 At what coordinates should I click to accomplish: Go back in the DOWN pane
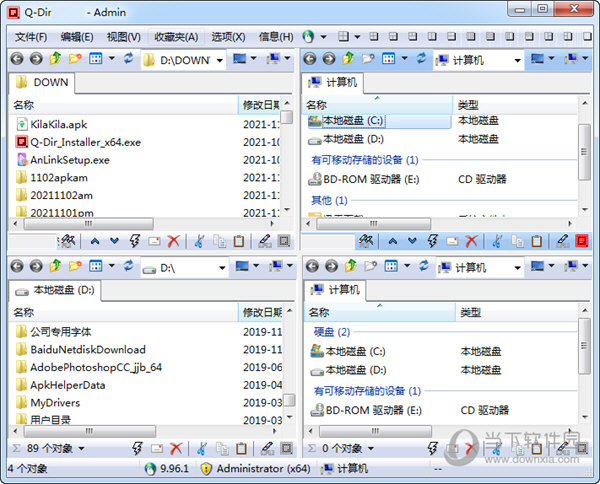coord(17,59)
